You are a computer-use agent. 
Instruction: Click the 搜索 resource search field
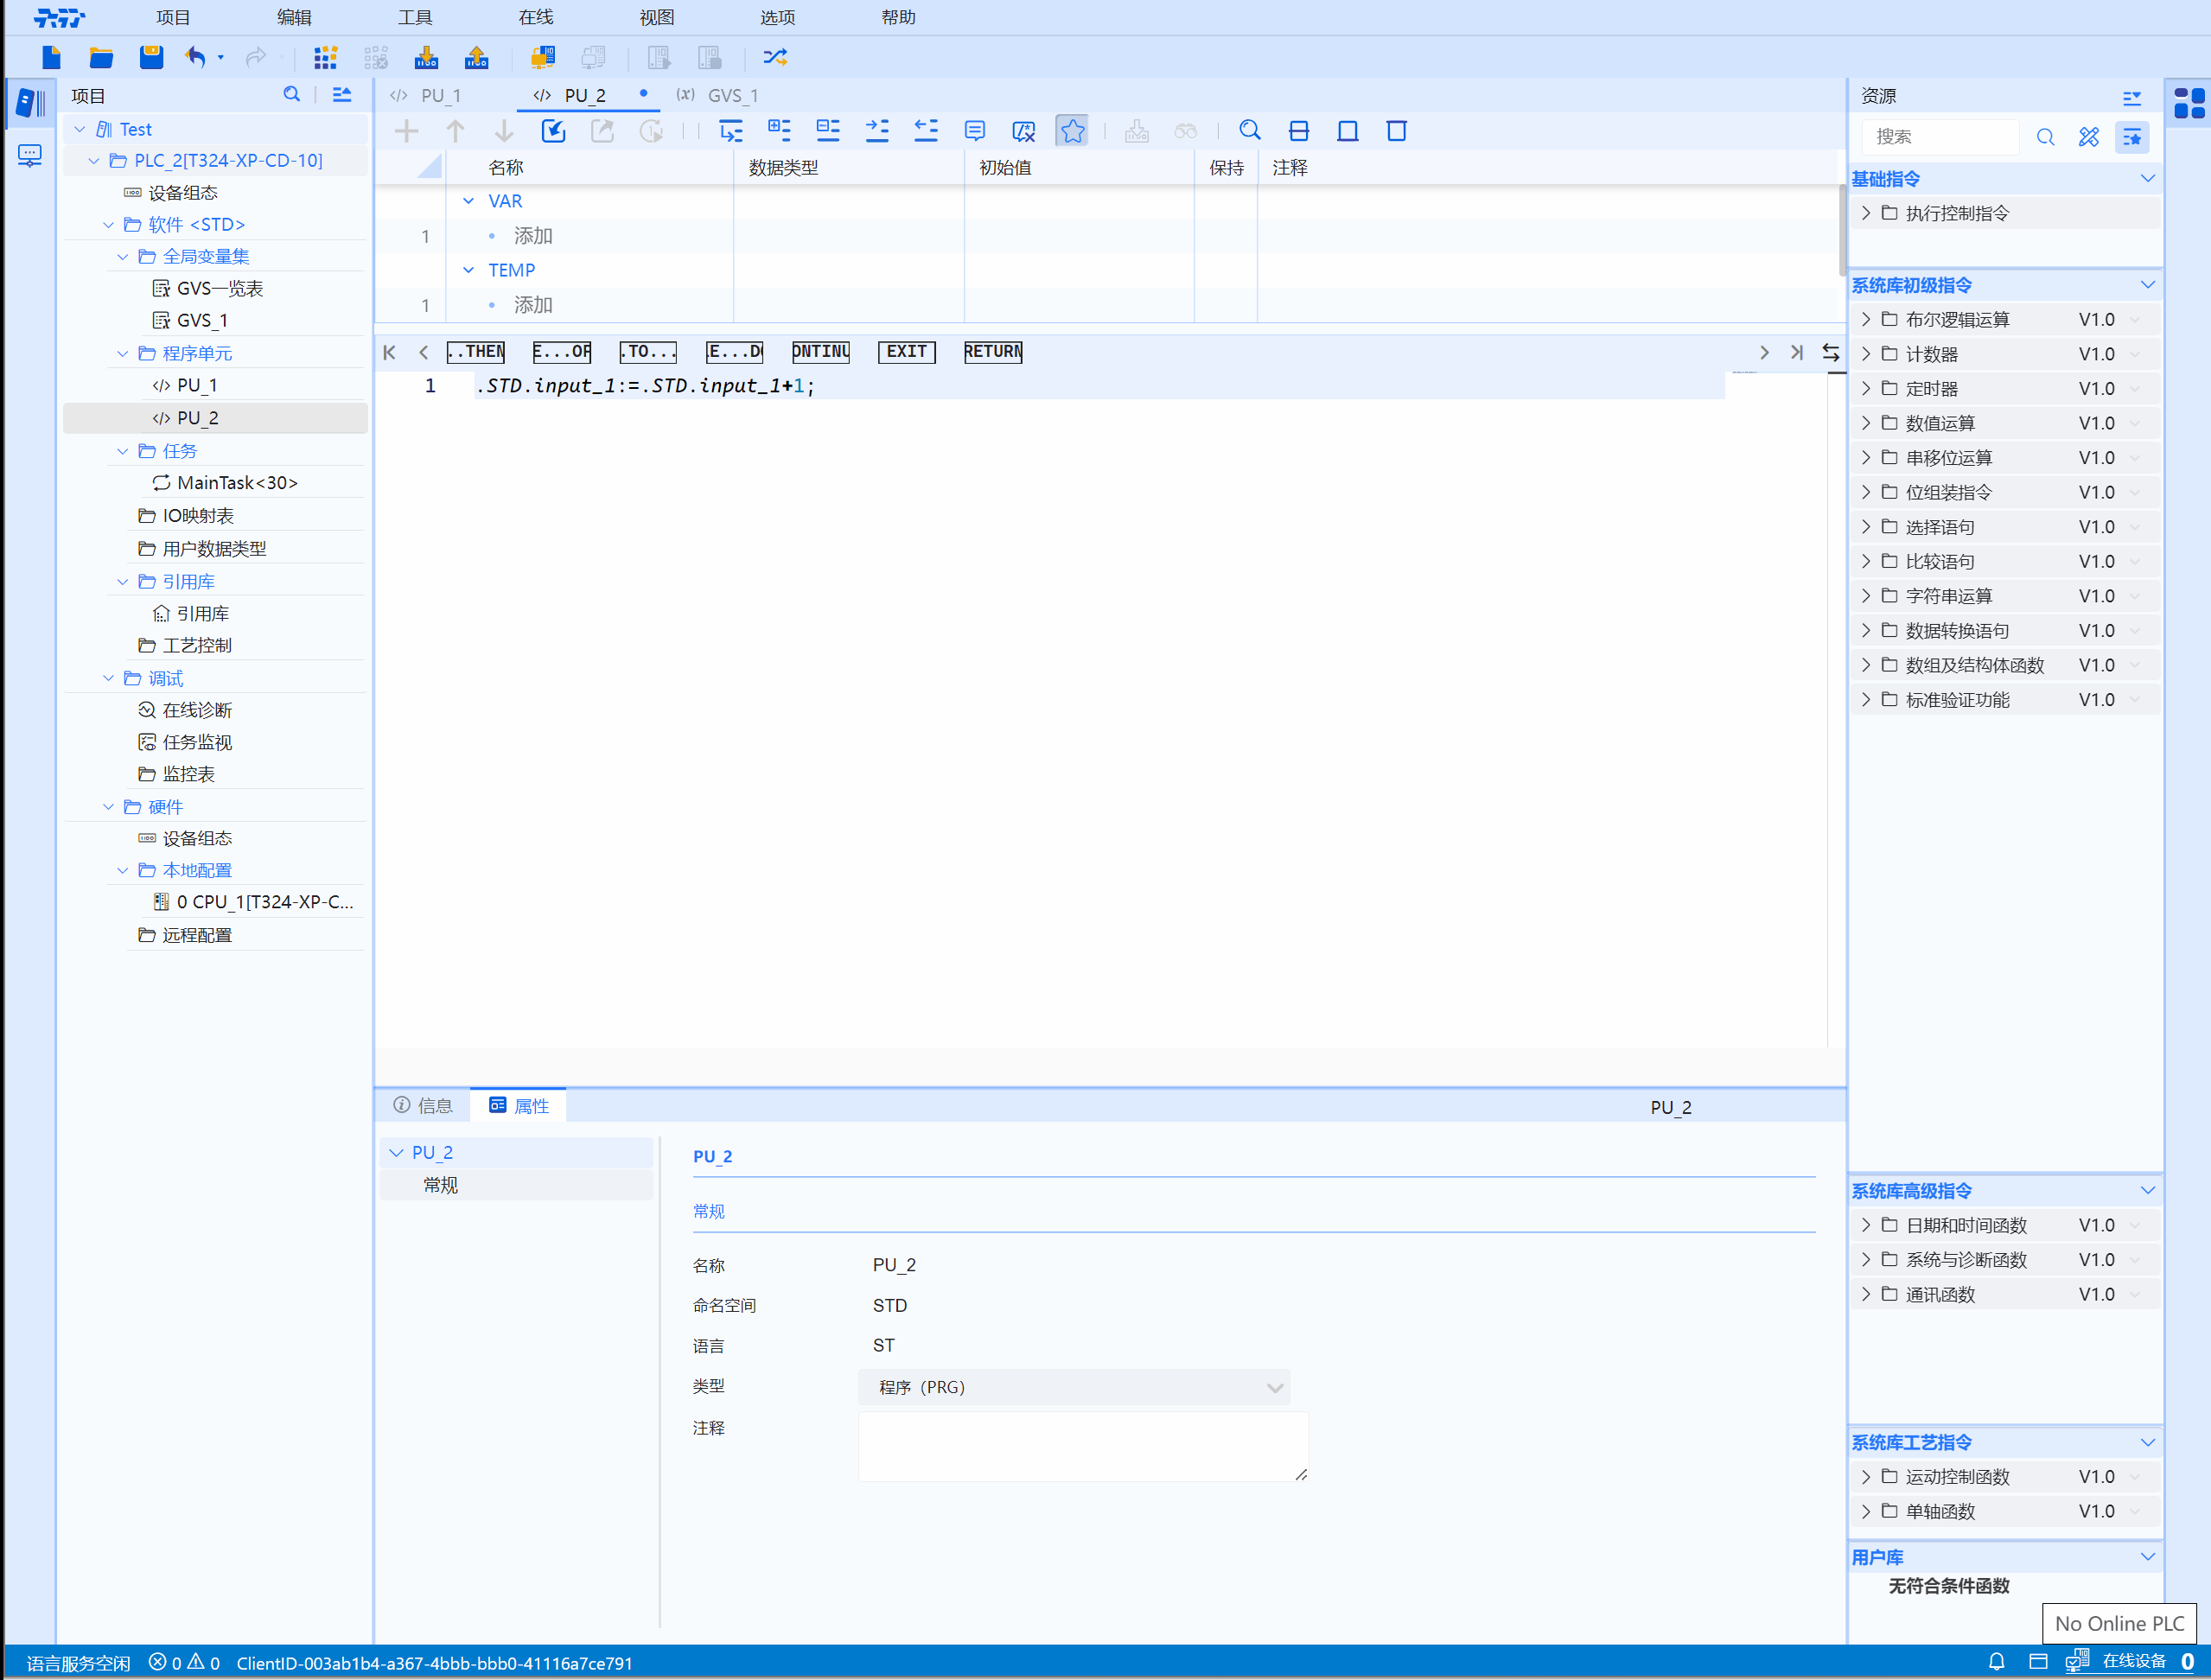[1938, 137]
